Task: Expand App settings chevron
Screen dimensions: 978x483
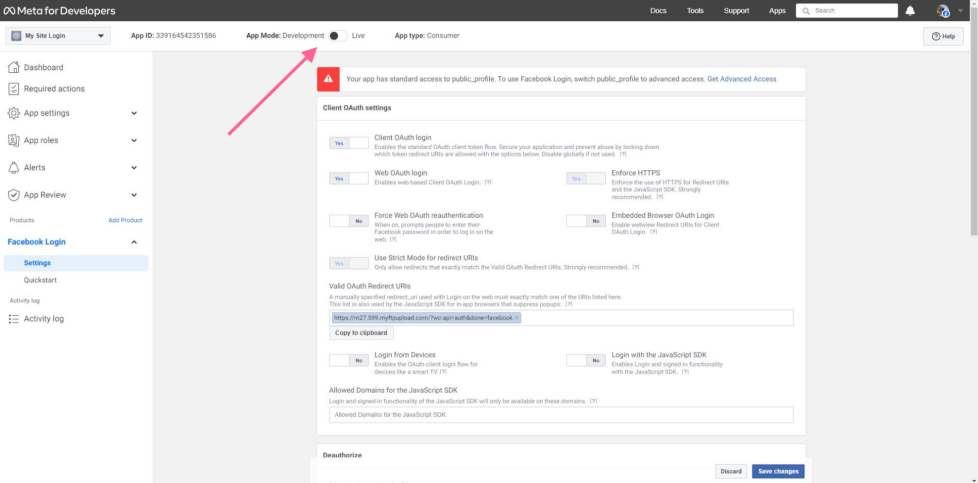Action: coord(134,113)
